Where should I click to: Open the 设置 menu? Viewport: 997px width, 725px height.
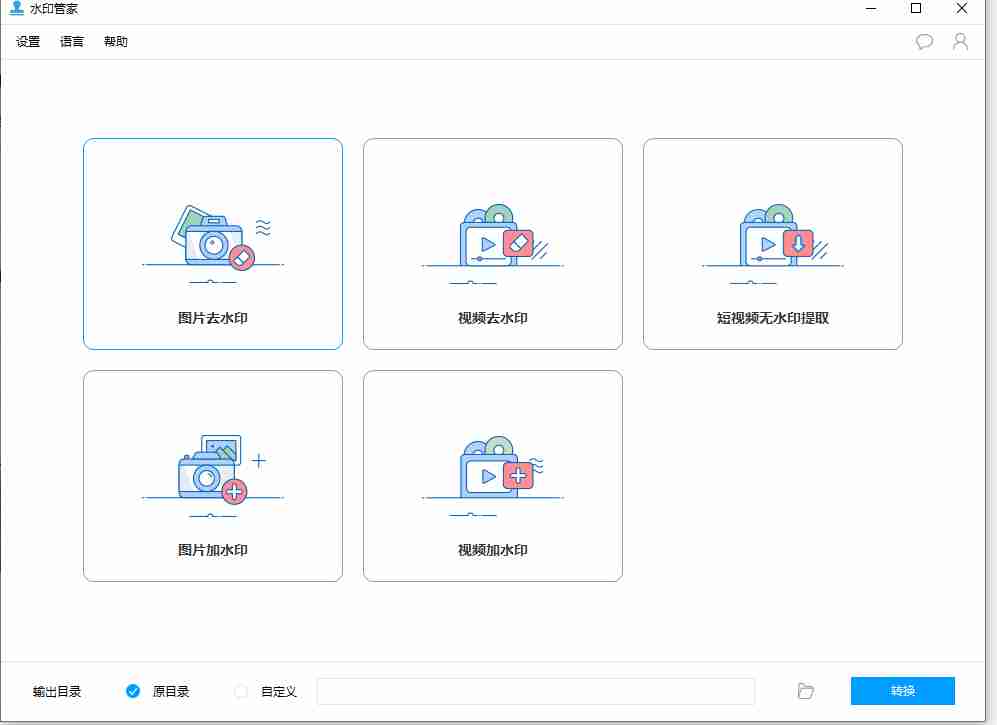[x=27, y=41]
